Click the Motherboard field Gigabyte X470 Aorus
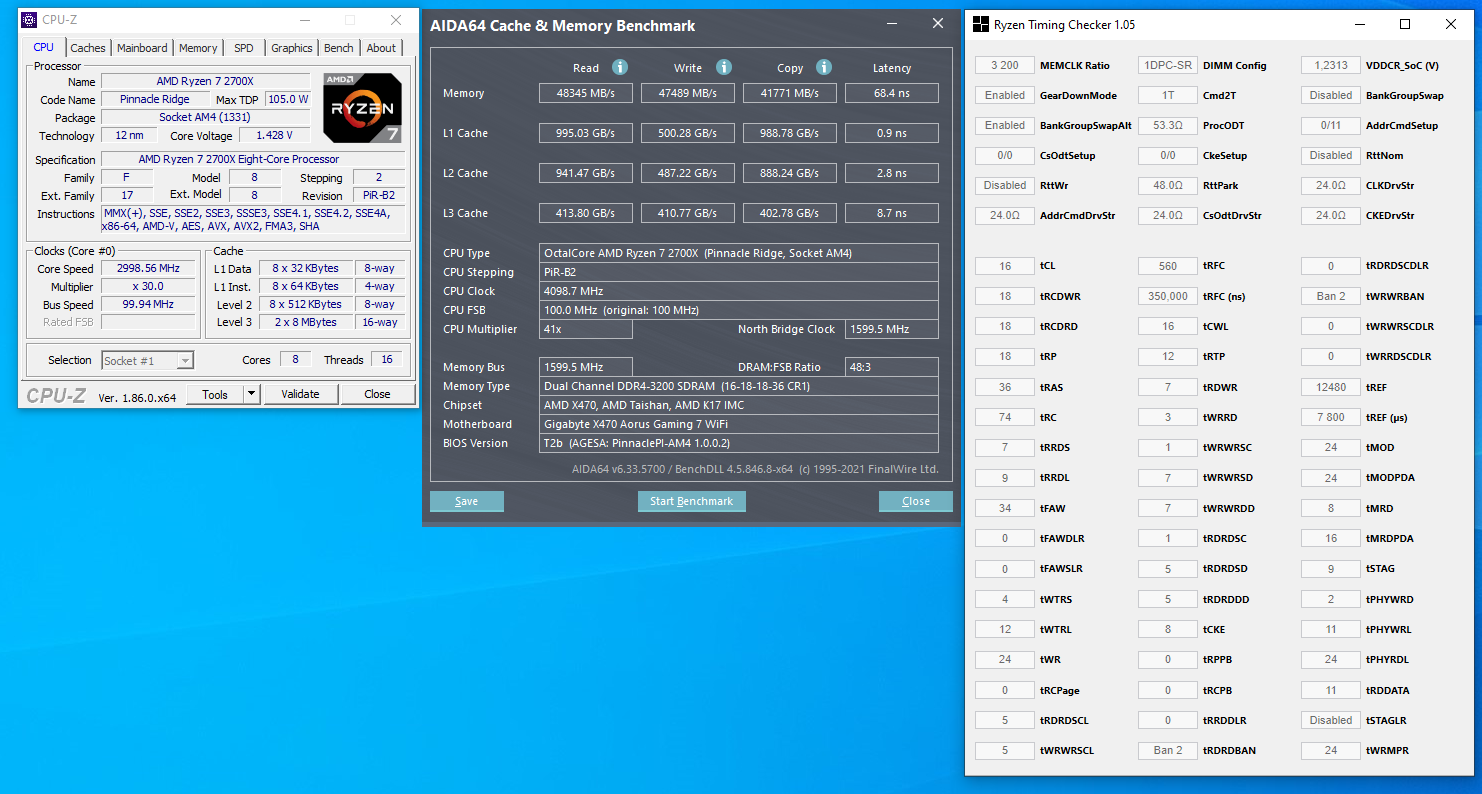Viewport: 1482px width, 794px height. (x=739, y=424)
